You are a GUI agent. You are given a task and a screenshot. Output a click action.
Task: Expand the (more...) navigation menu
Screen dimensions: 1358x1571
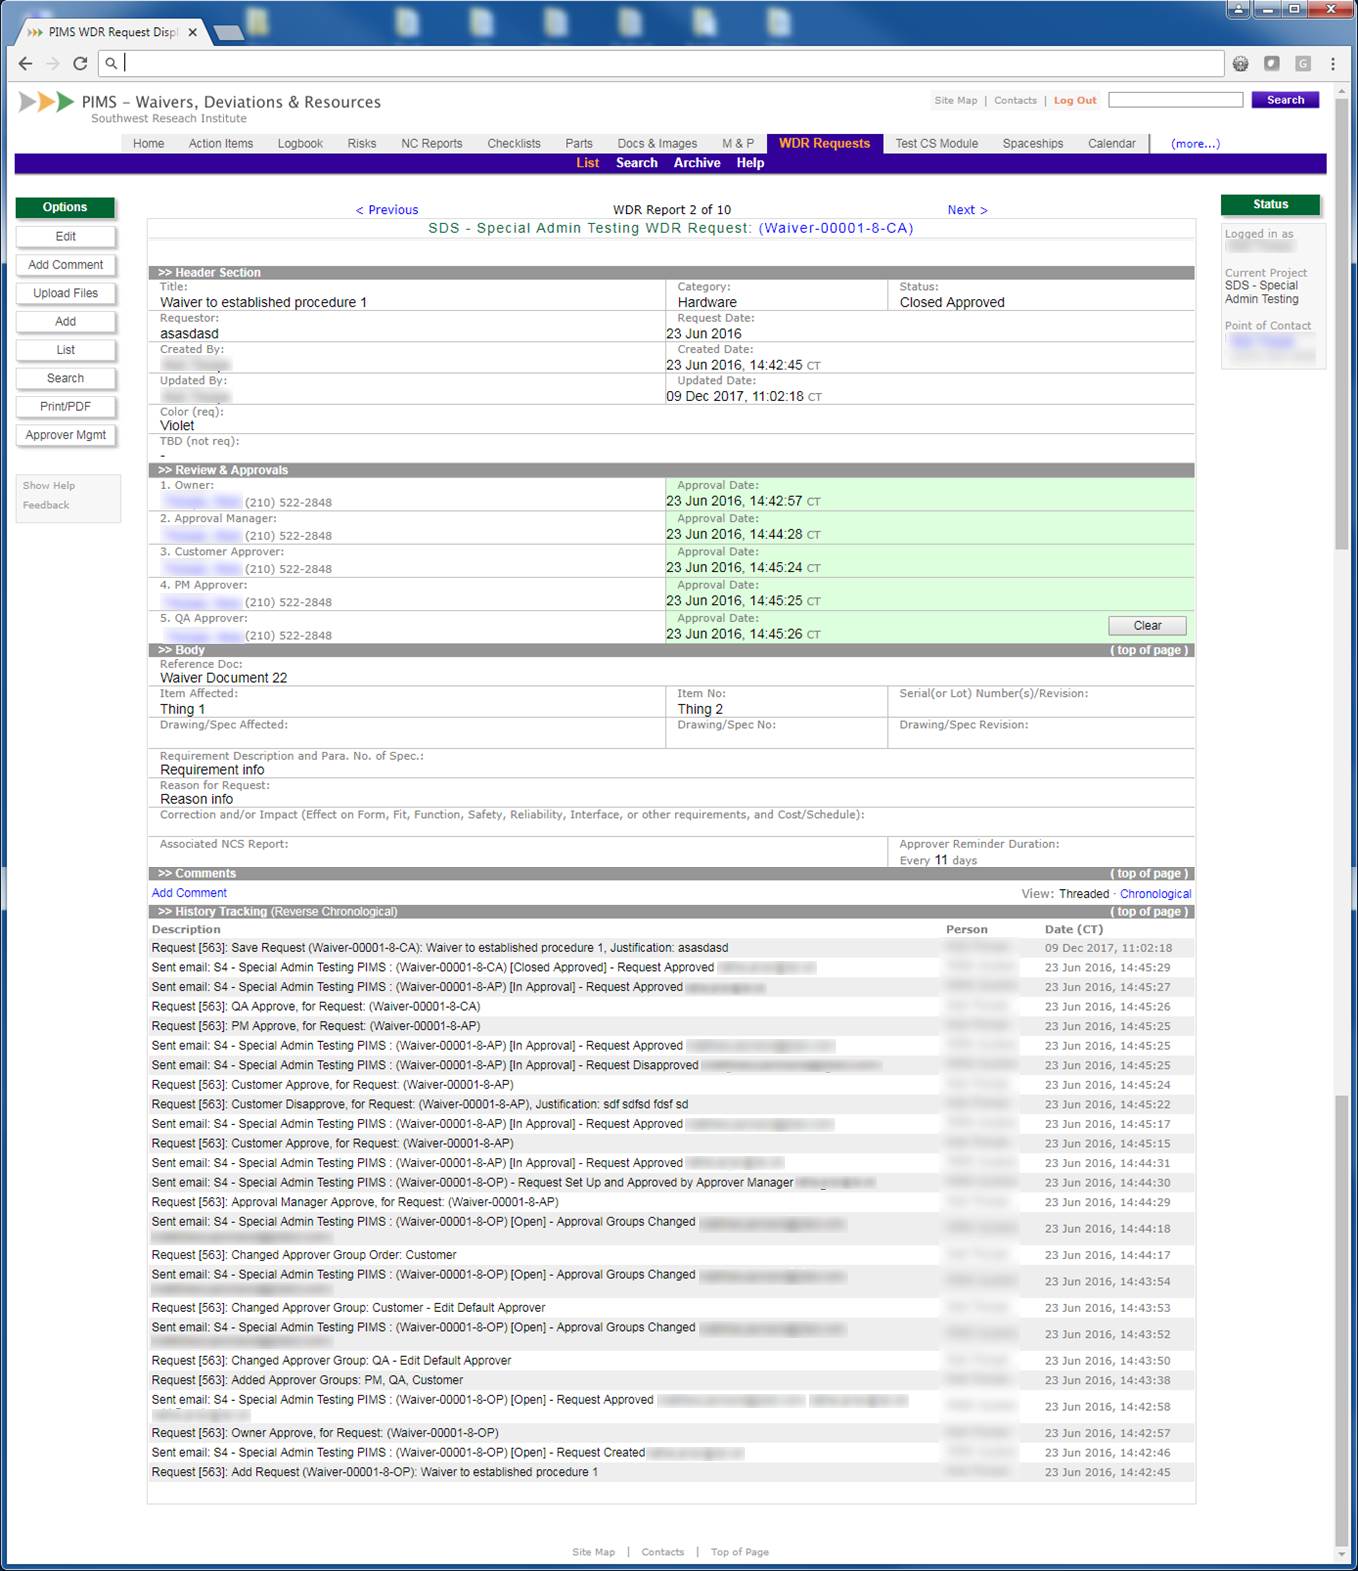tap(1195, 144)
